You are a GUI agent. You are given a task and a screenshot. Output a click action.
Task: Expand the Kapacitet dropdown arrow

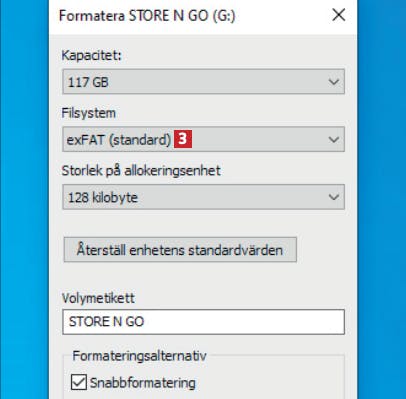coord(334,82)
